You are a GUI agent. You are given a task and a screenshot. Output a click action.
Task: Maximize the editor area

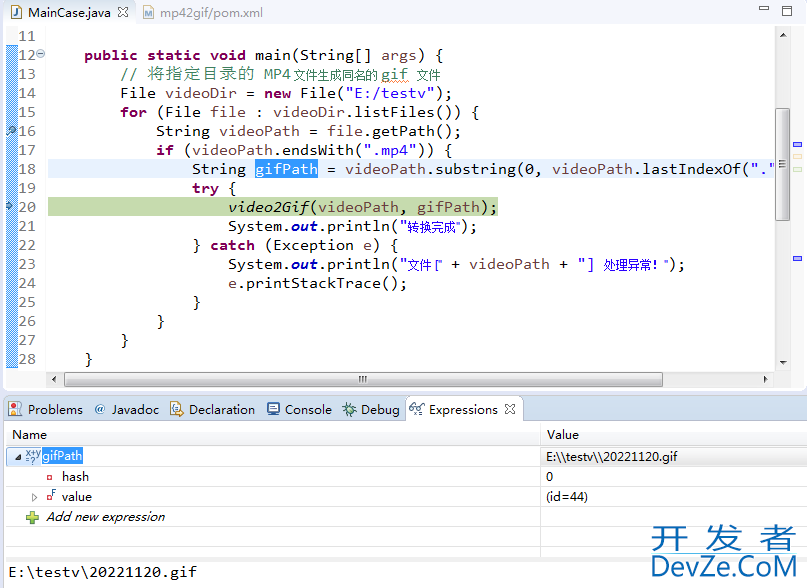[787, 11]
